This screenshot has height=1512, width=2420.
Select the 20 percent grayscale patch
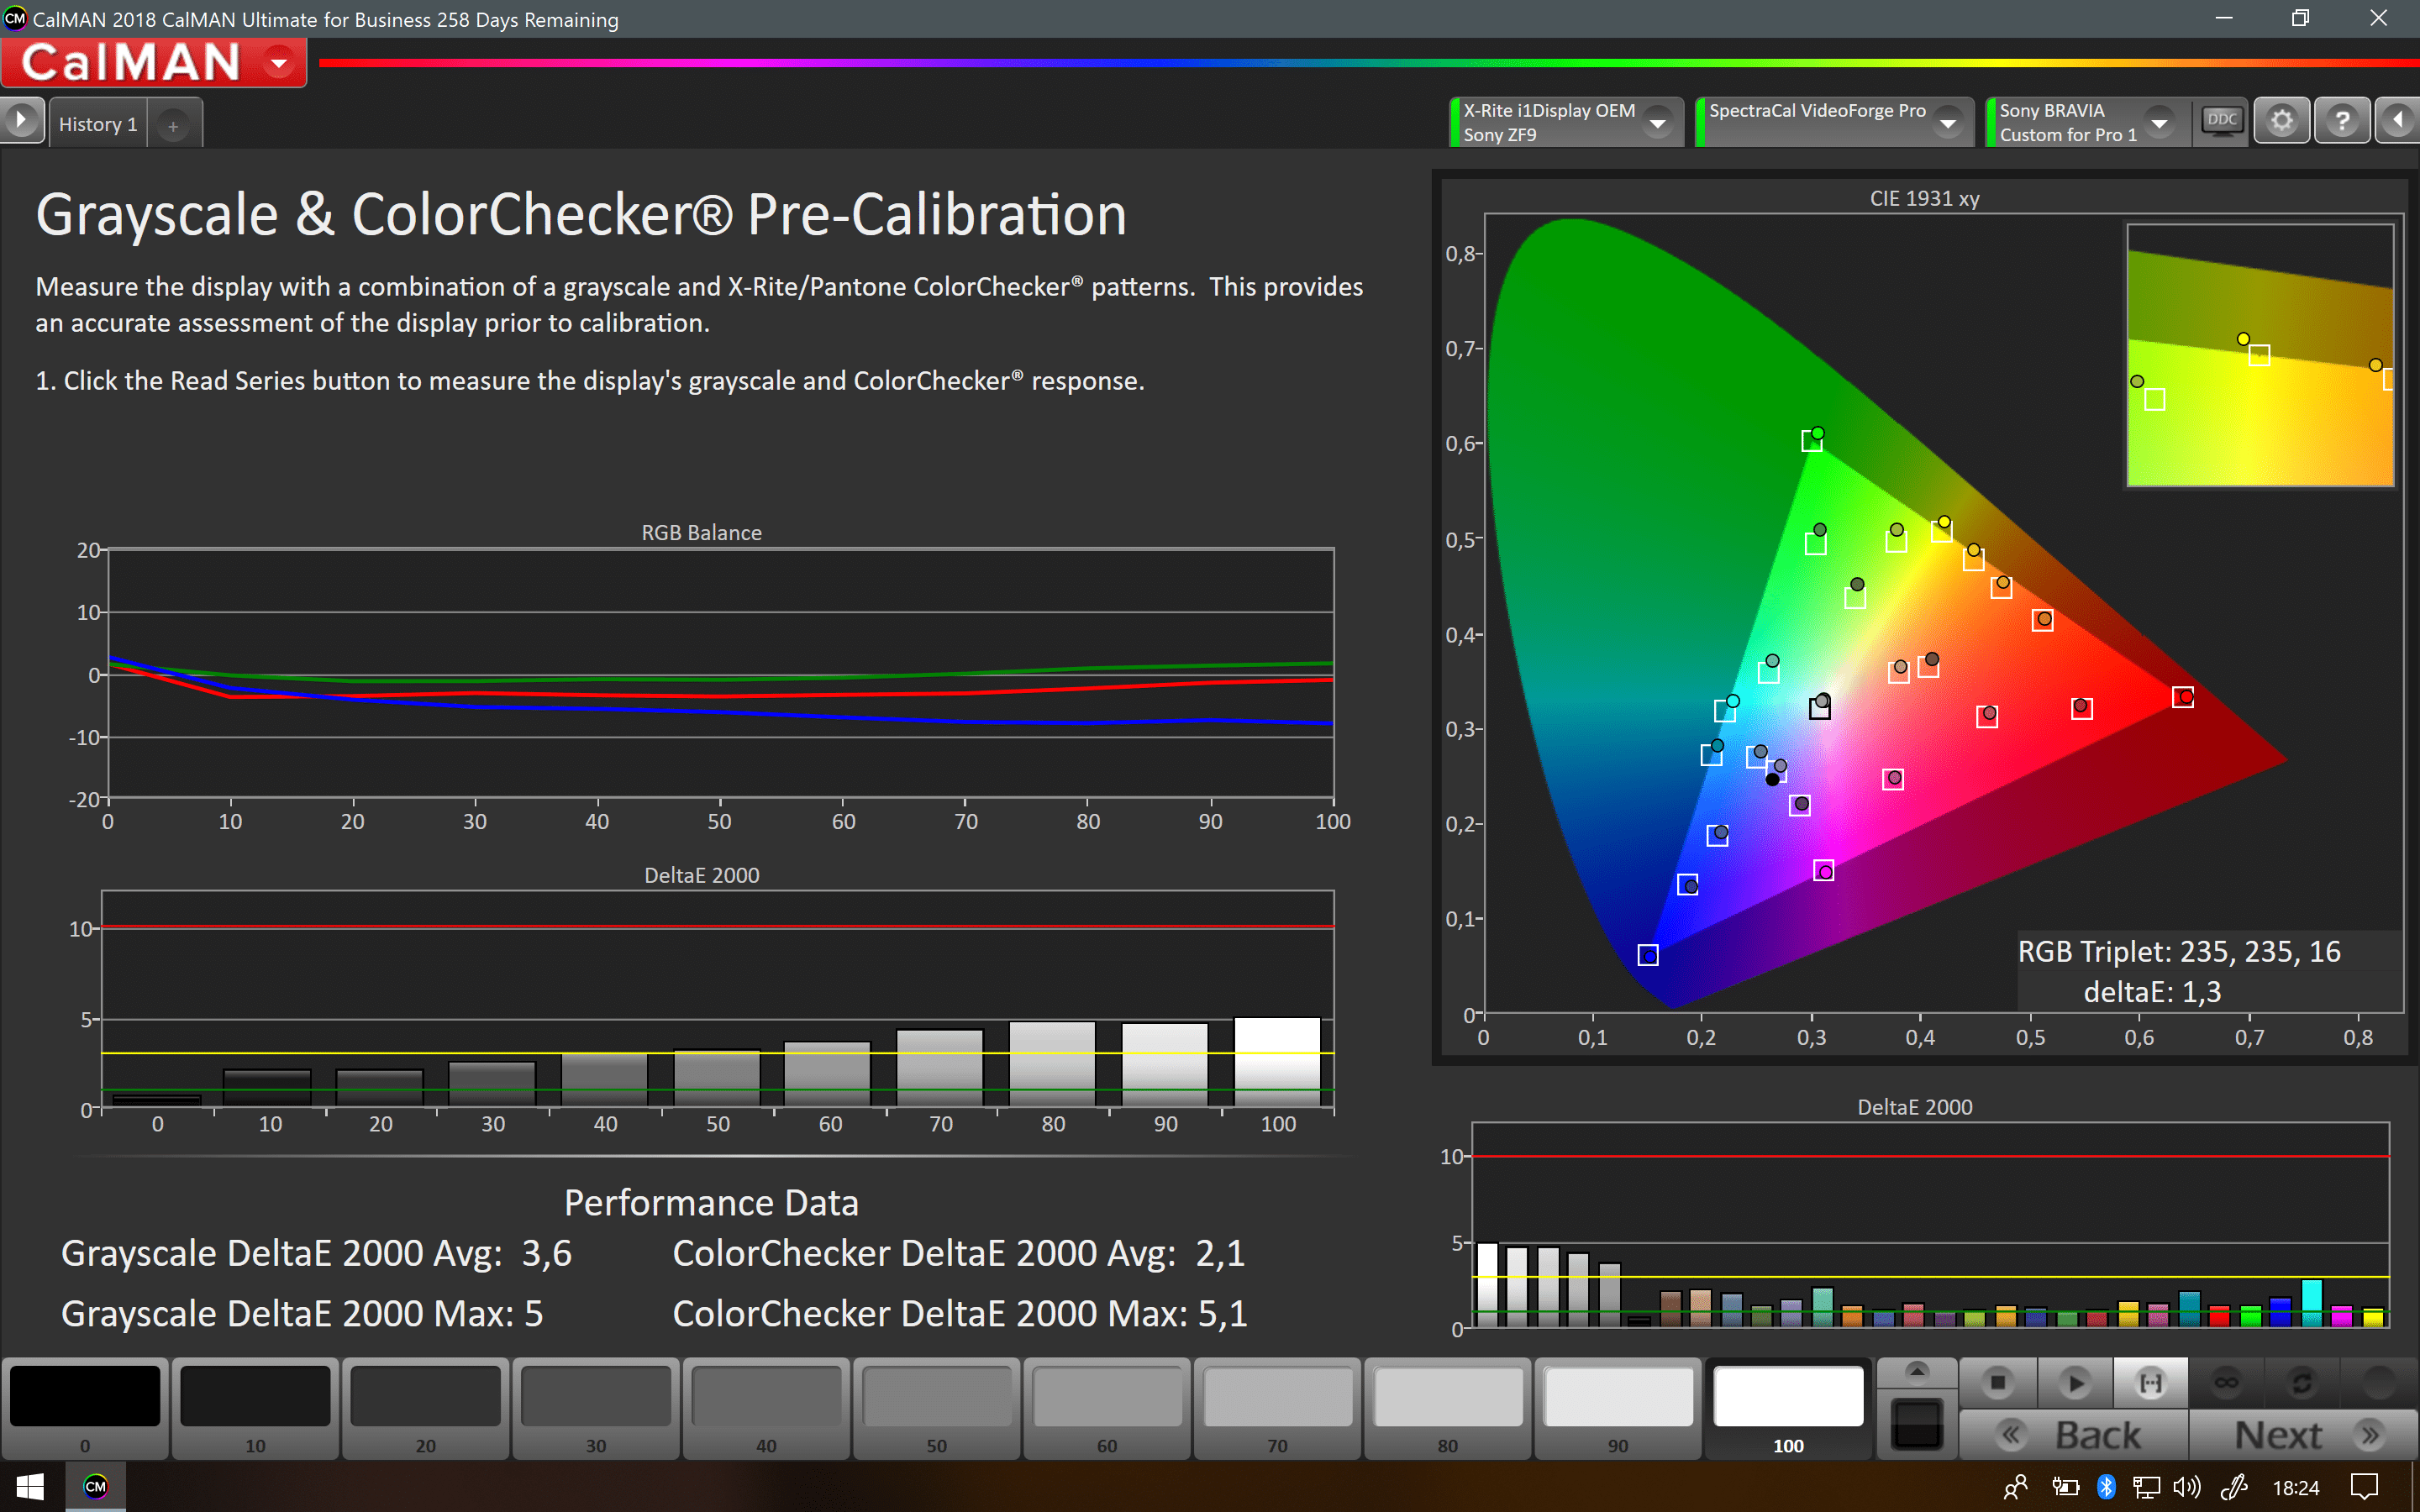(426, 1409)
